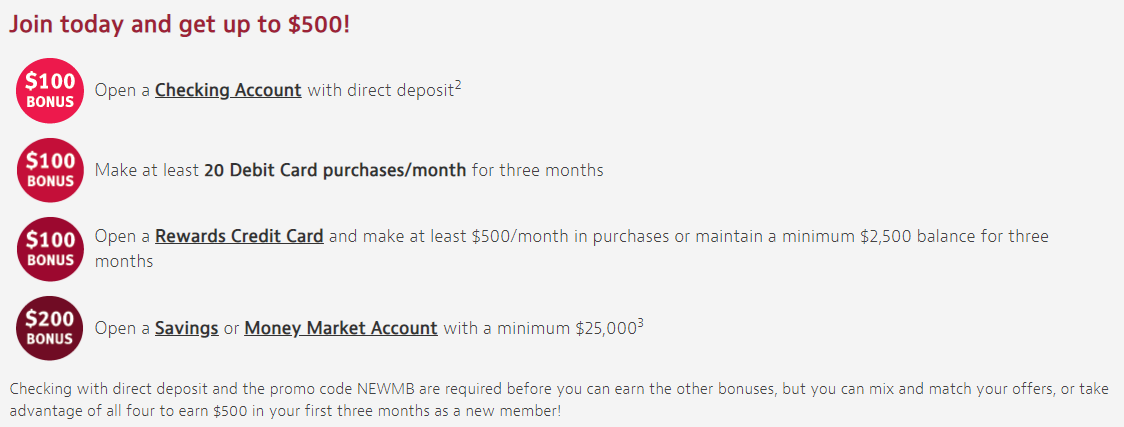Follow the Savings link

coord(186,328)
